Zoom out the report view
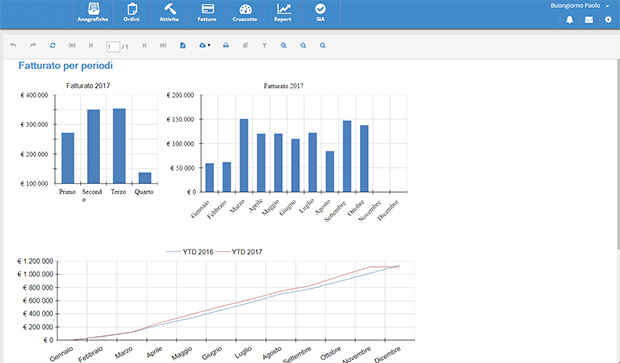 click(x=303, y=45)
